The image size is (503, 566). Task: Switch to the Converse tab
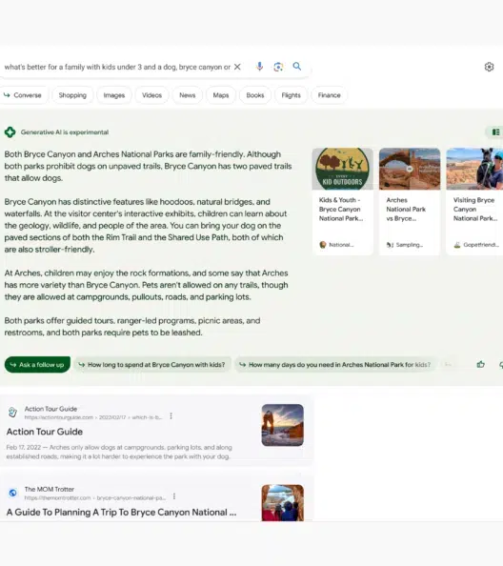click(x=23, y=95)
